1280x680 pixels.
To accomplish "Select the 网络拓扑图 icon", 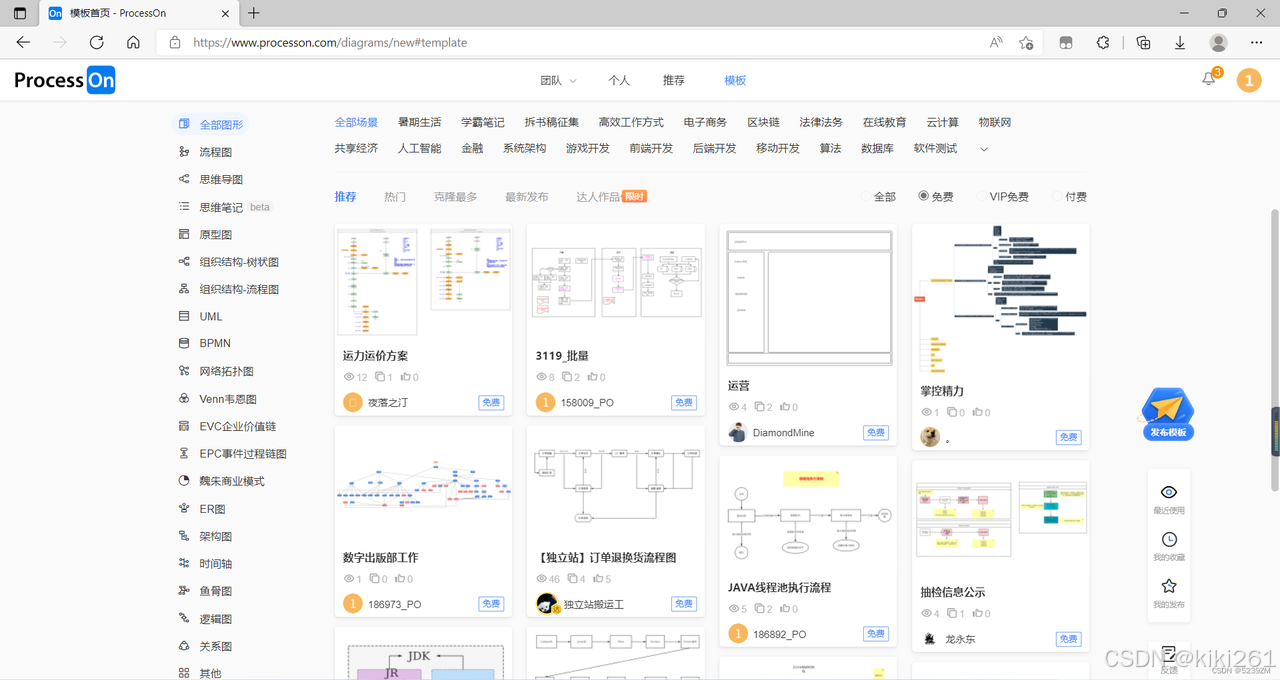I will [184, 371].
